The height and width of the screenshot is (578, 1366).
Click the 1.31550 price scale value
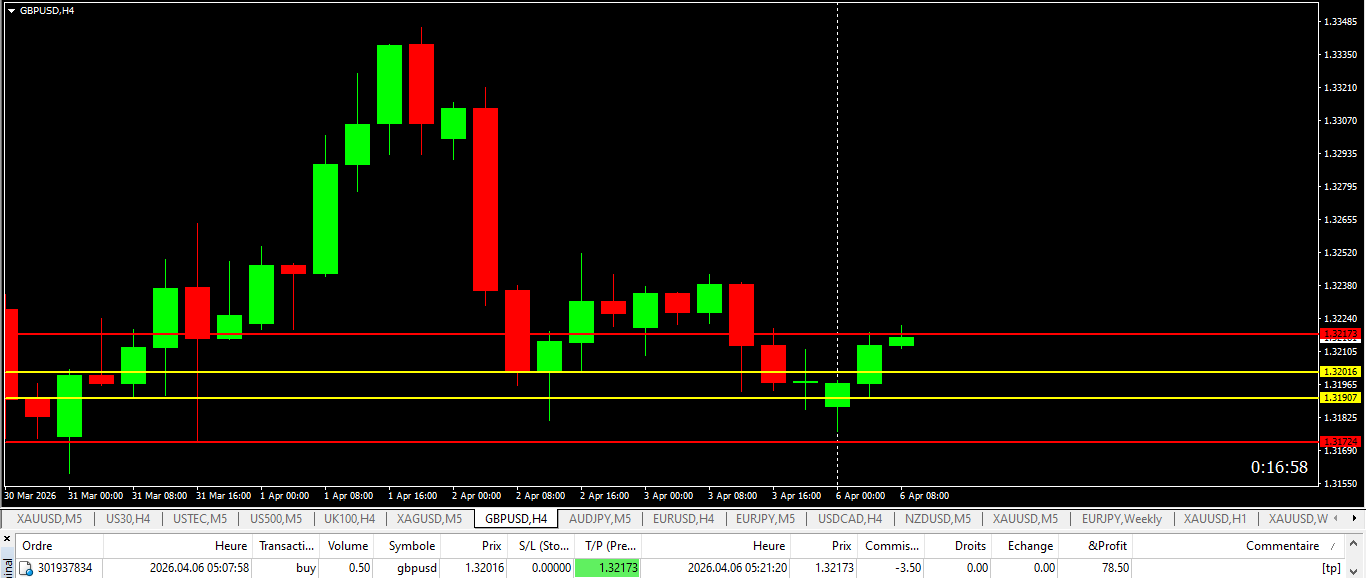click(x=1340, y=483)
